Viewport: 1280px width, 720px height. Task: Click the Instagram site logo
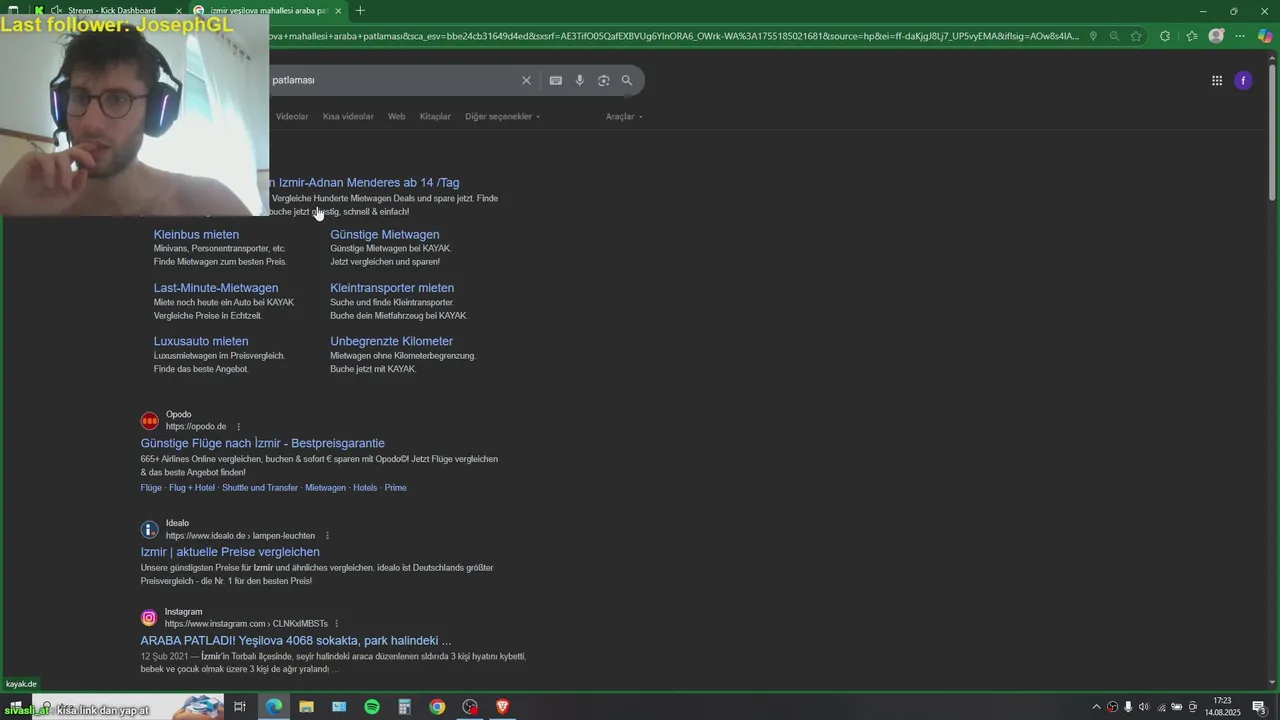[x=149, y=618]
